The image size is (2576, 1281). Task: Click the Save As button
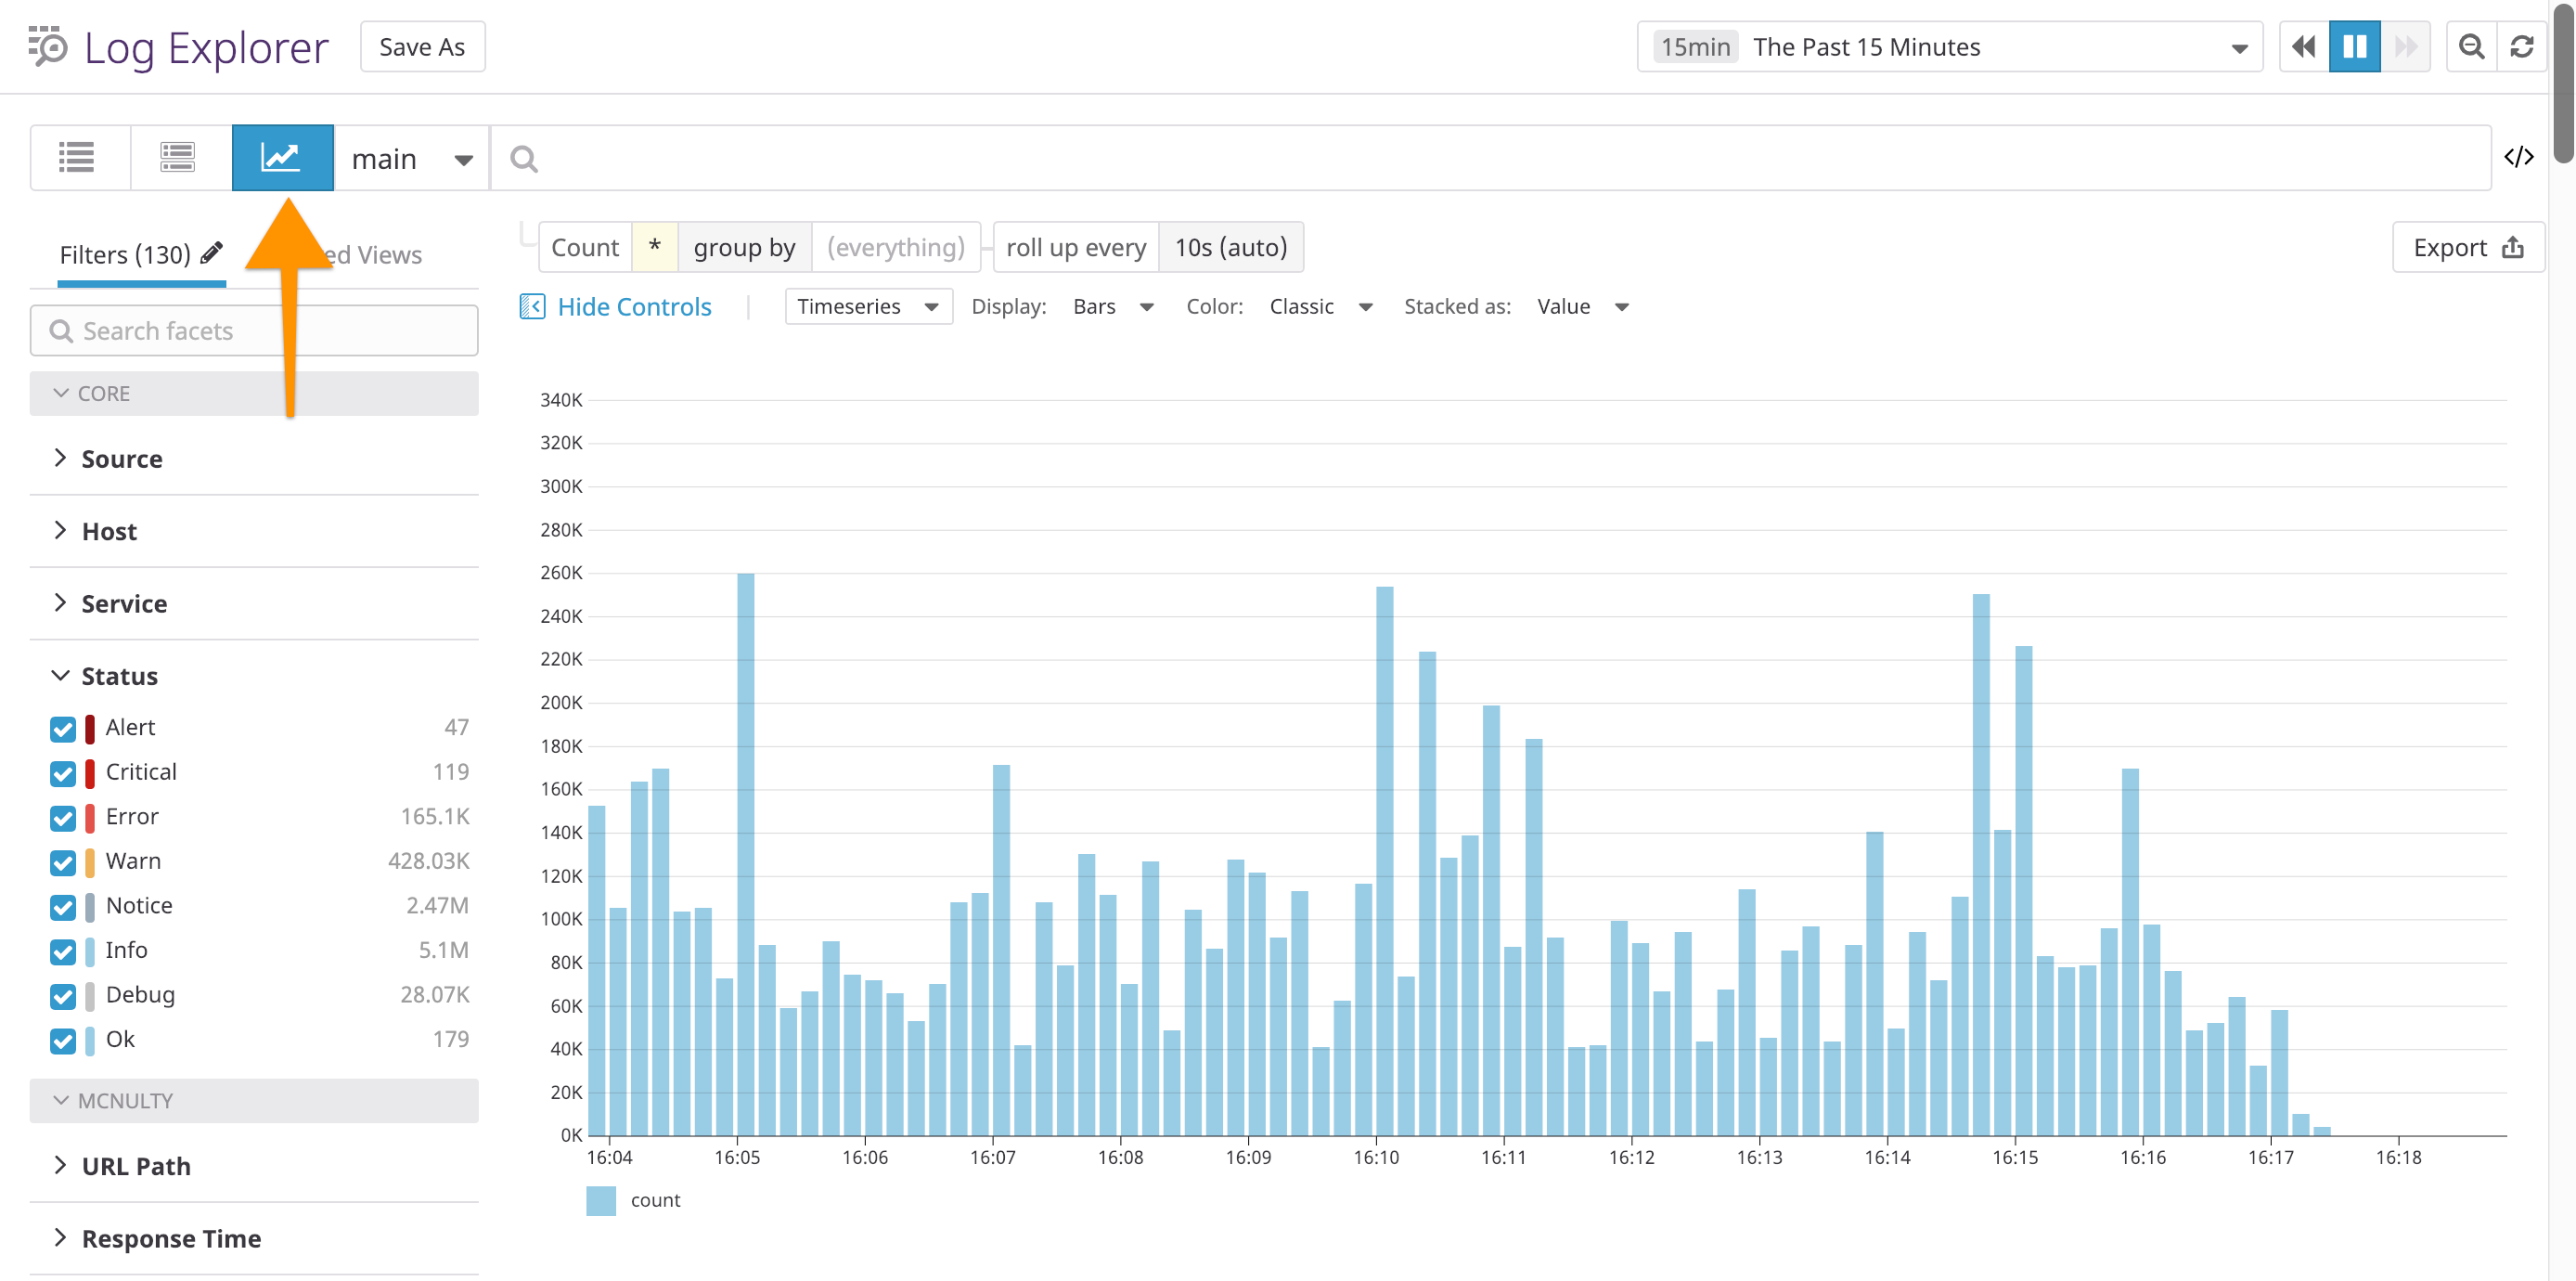422,47
